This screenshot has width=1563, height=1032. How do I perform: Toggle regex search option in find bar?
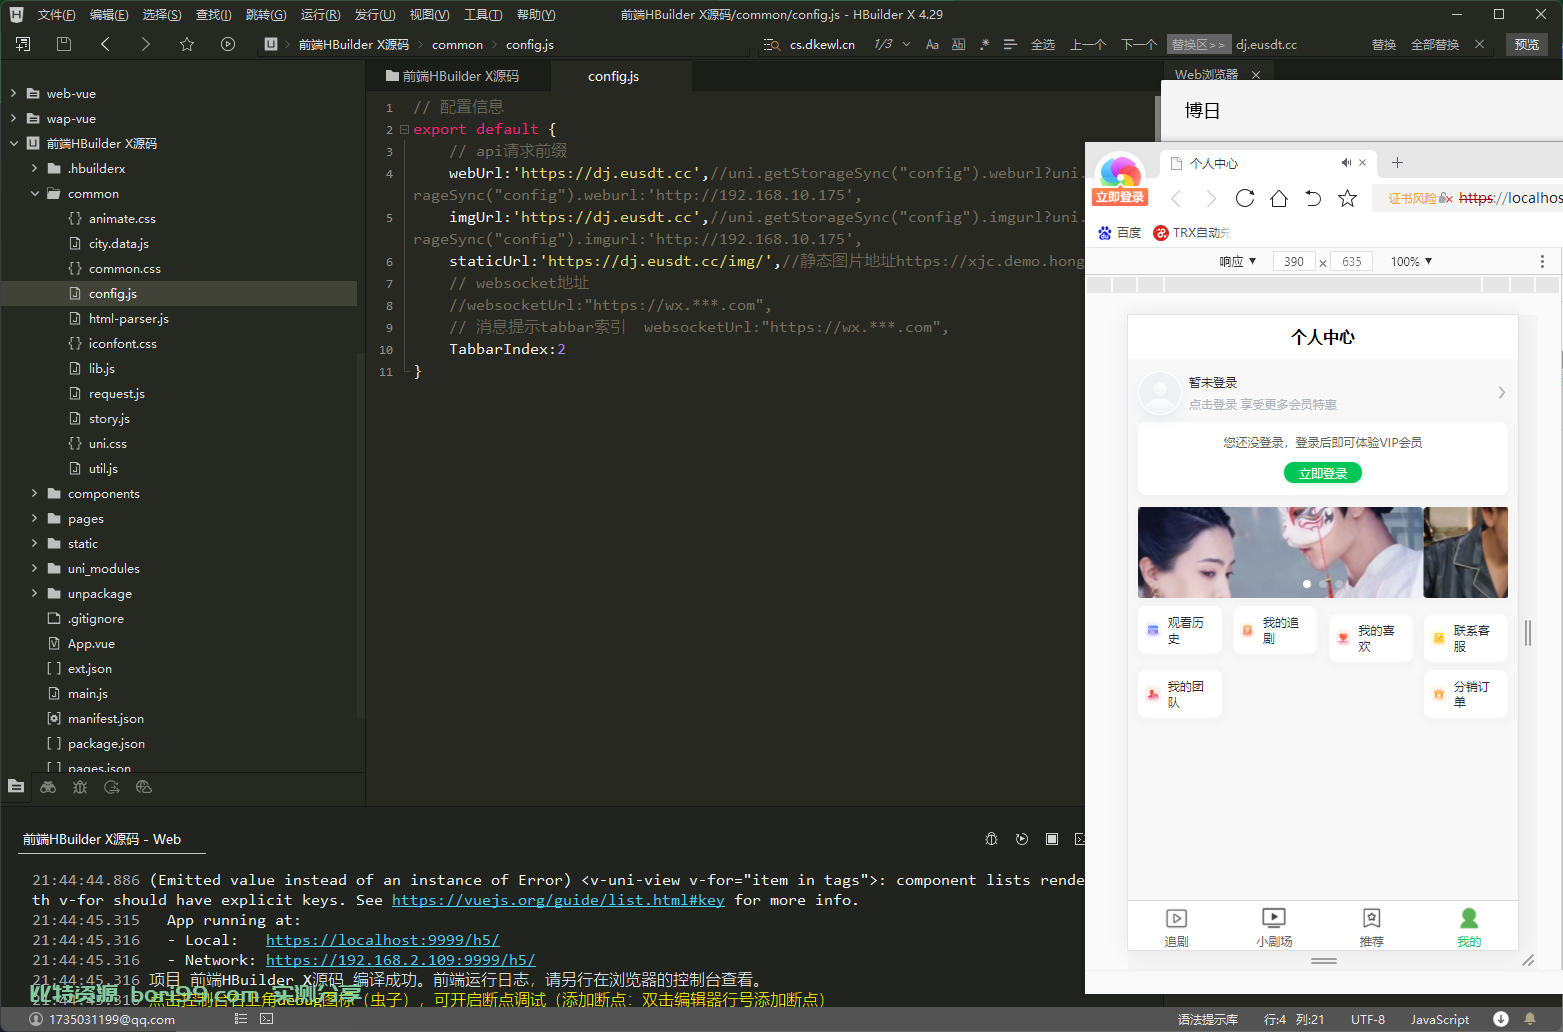pos(985,45)
